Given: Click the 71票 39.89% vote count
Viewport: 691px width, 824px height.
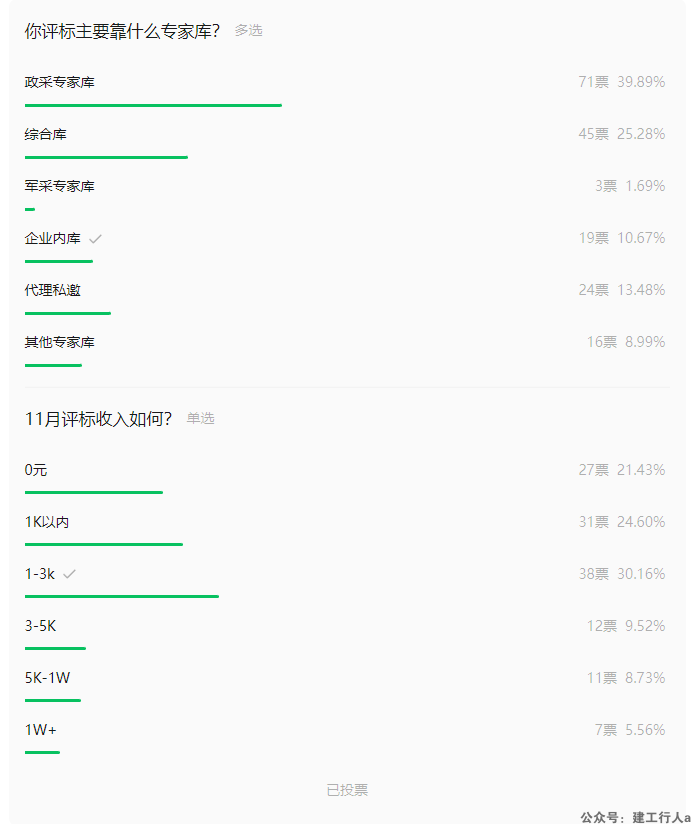Looking at the screenshot, I should coord(622,82).
